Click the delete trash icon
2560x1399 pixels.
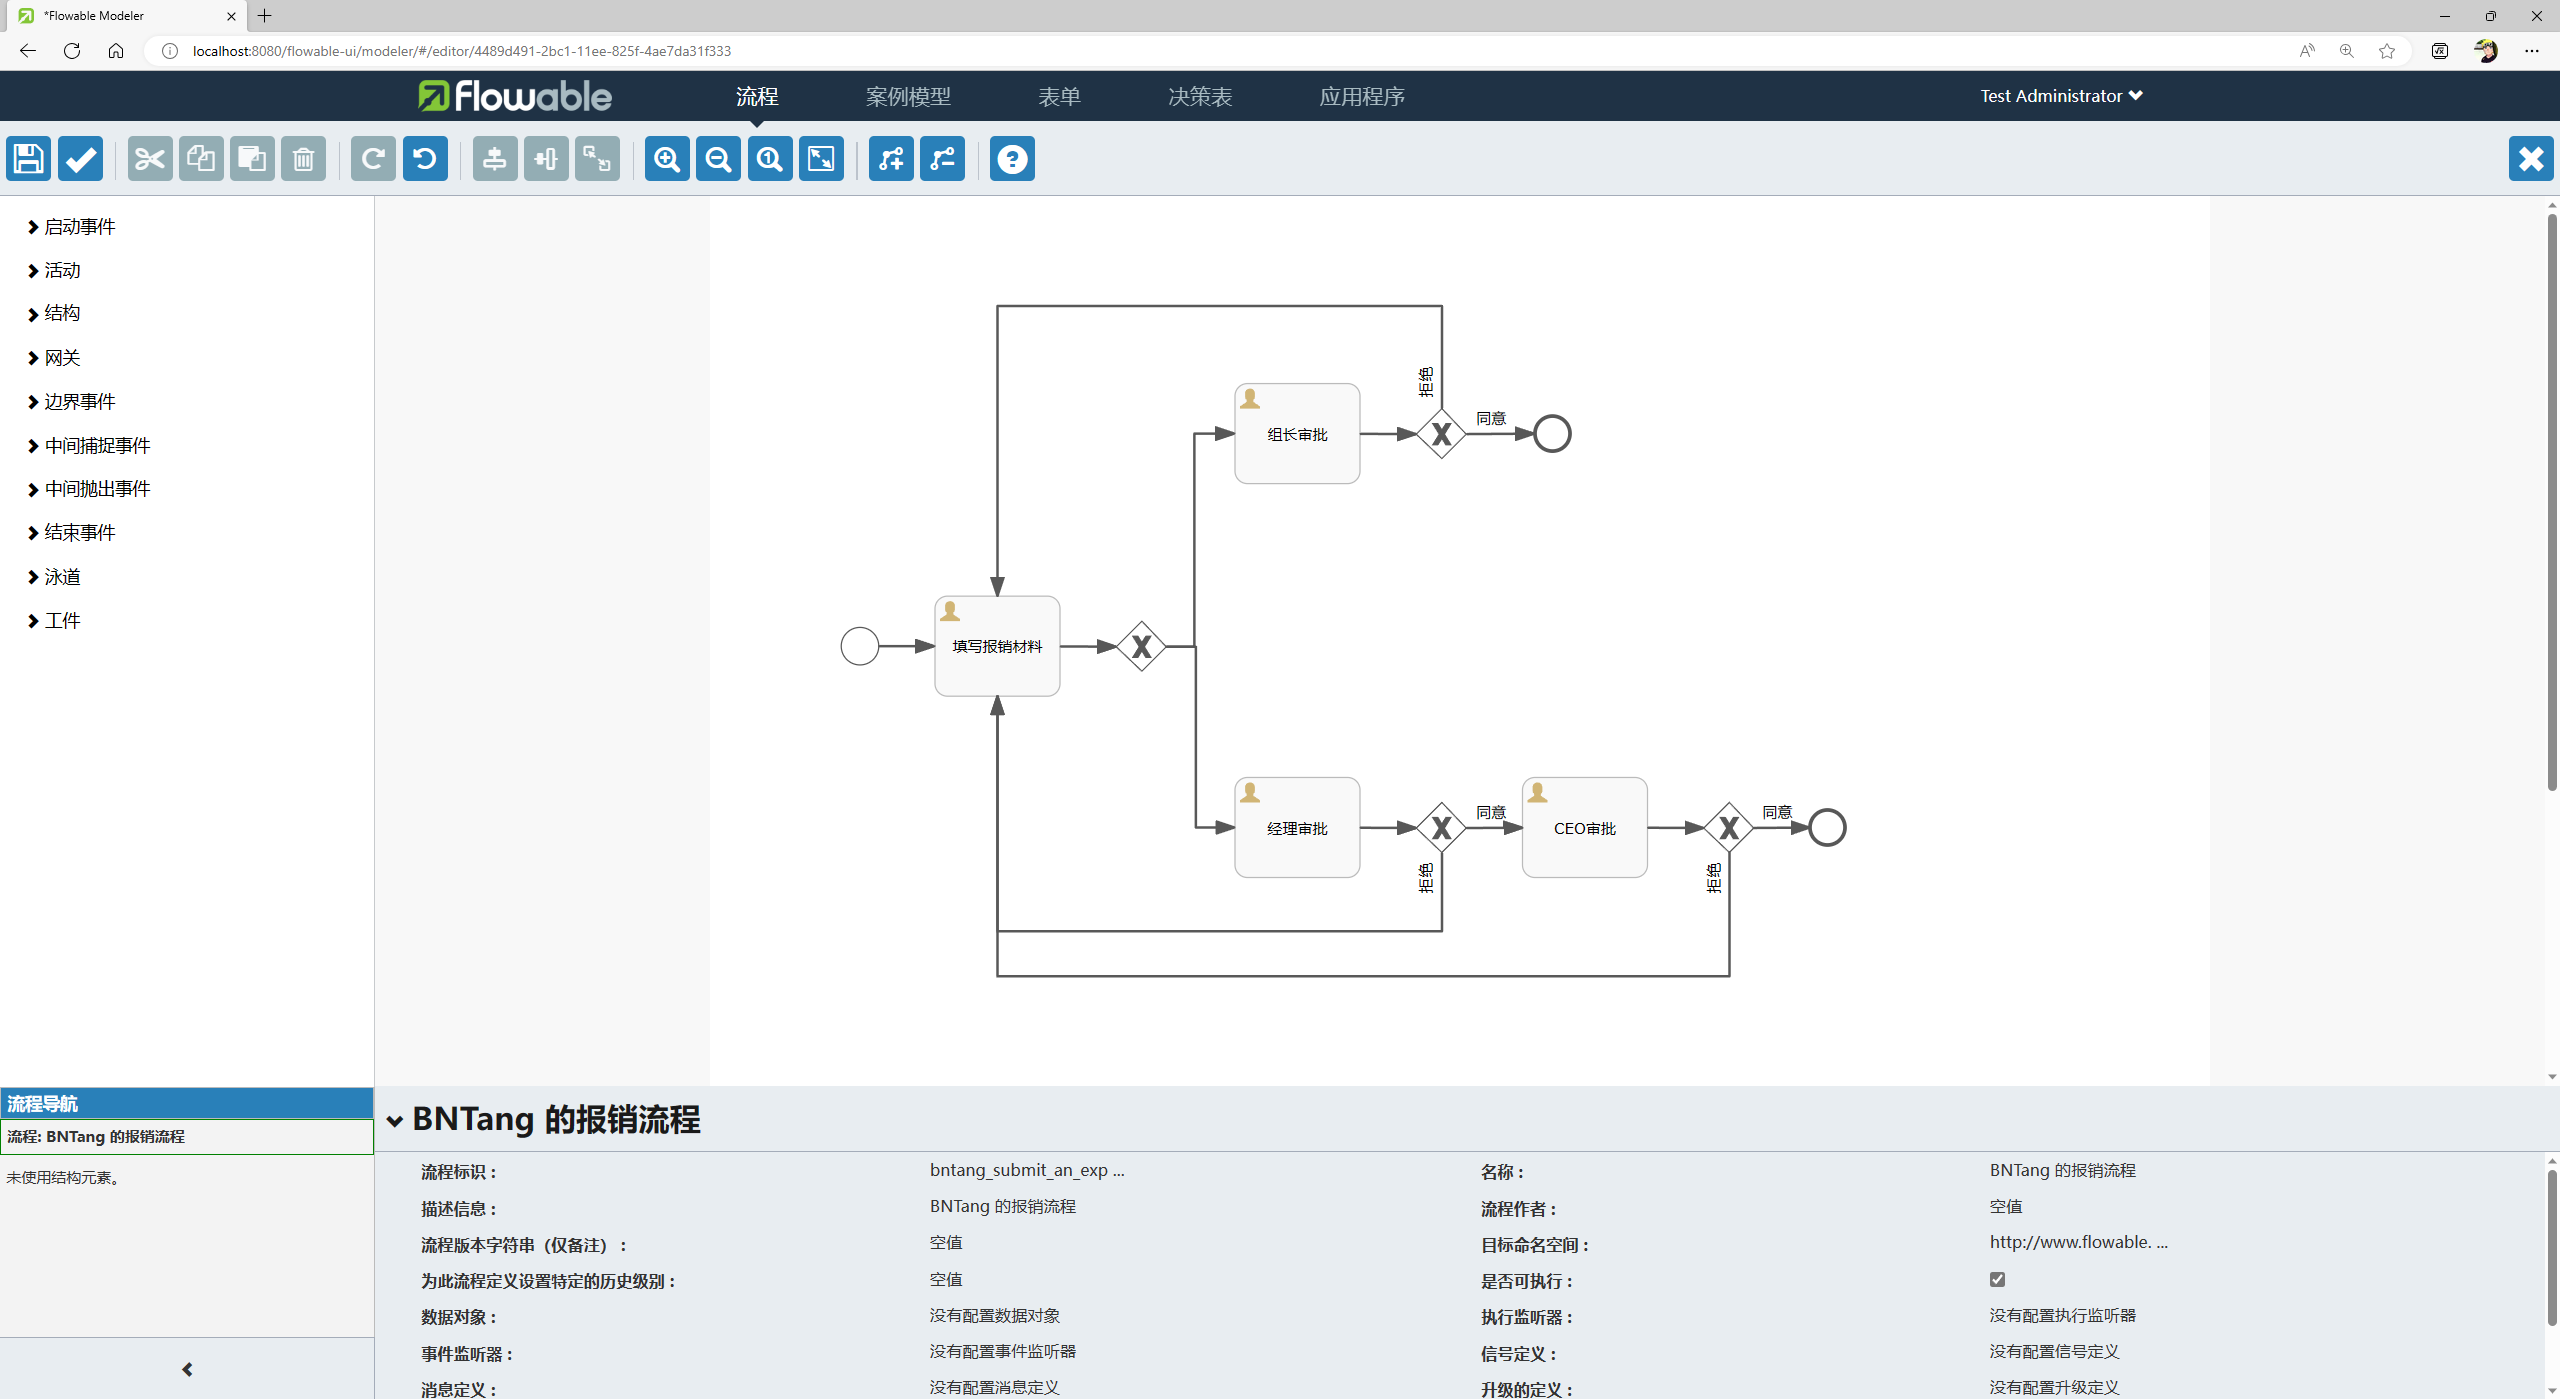(303, 159)
